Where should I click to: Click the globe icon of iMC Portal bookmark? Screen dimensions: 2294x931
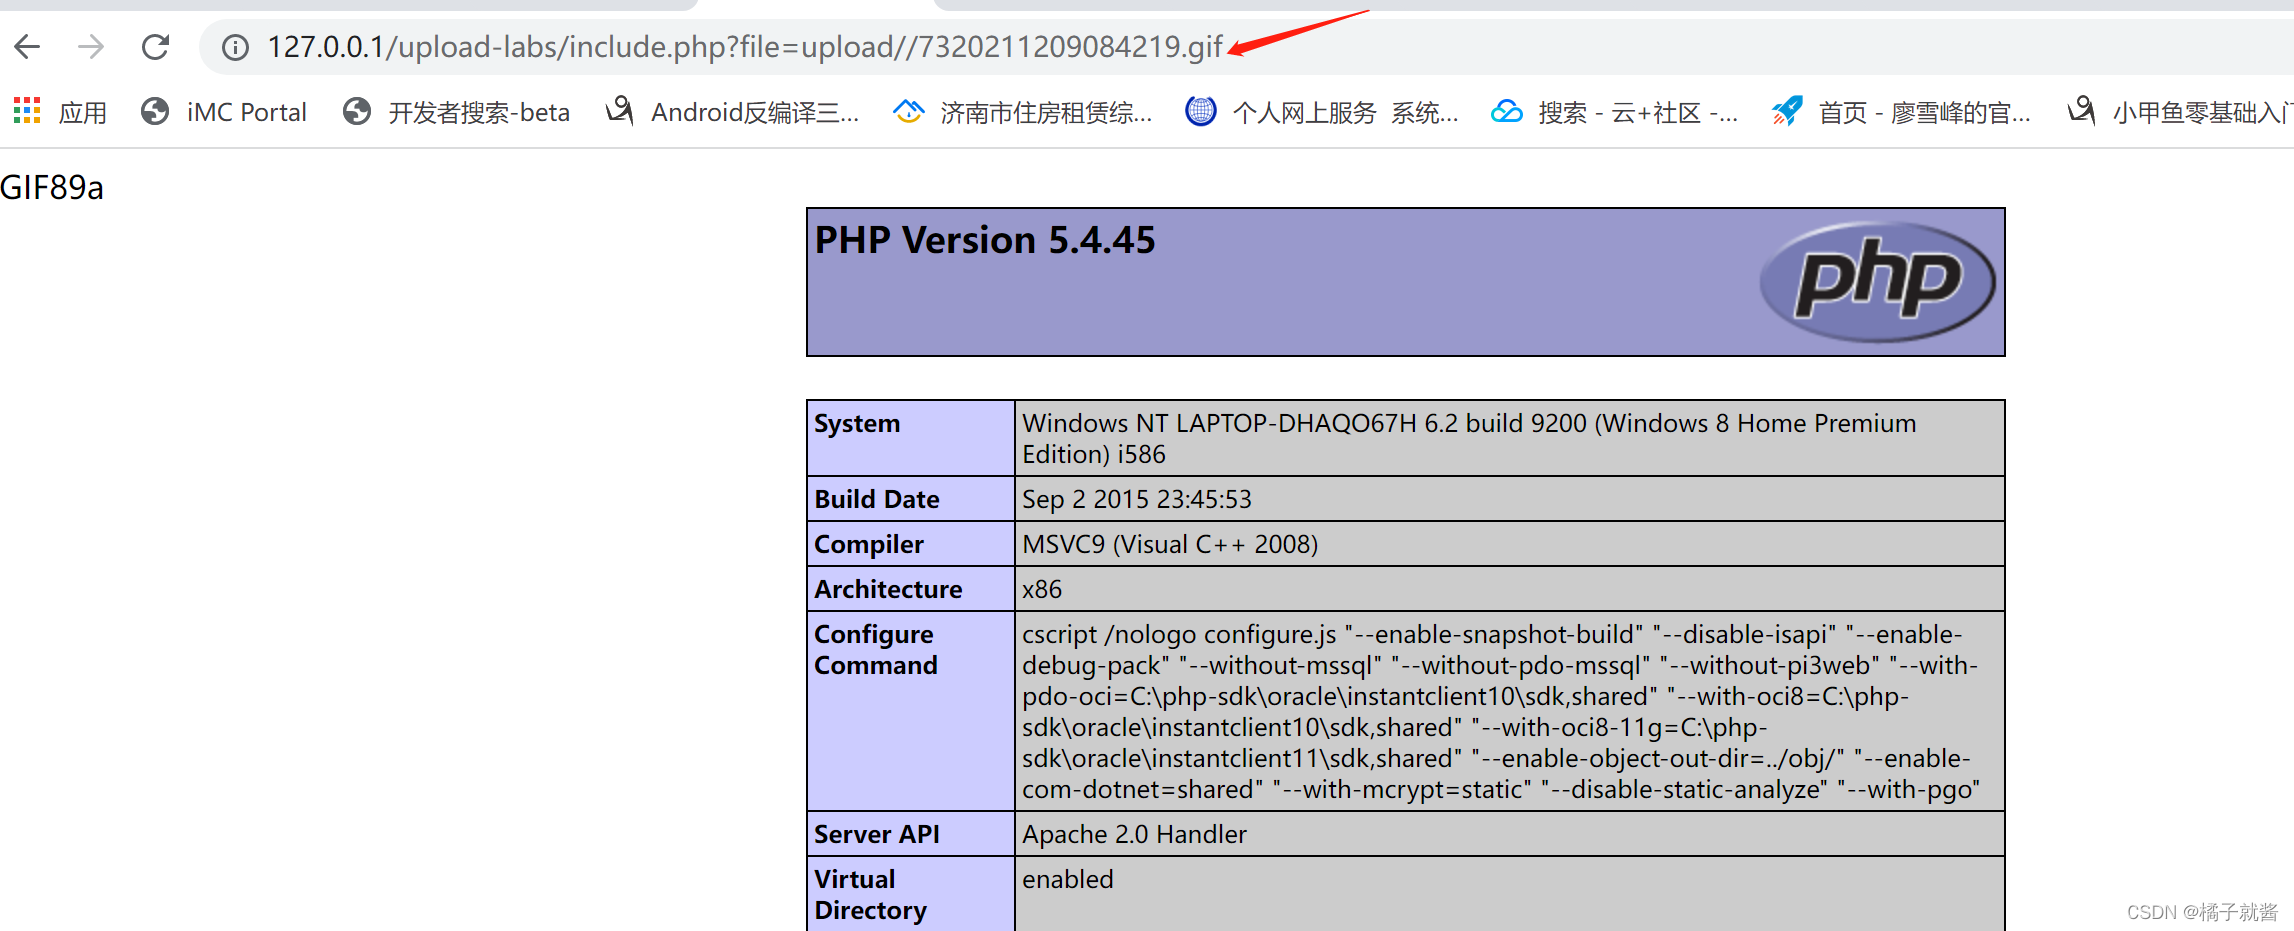[155, 111]
